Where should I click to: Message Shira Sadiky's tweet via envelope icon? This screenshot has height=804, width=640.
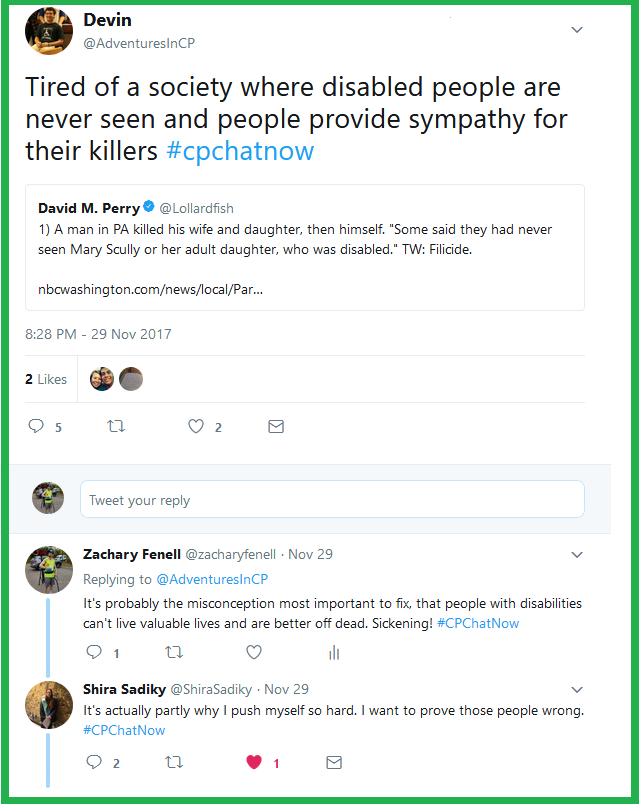click(334, 762)
